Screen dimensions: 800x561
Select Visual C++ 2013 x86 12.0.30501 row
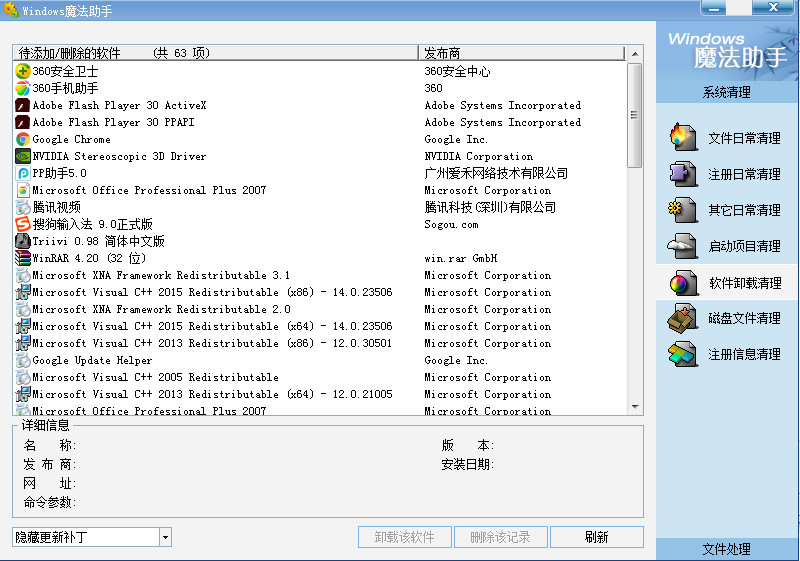[319, 343]
